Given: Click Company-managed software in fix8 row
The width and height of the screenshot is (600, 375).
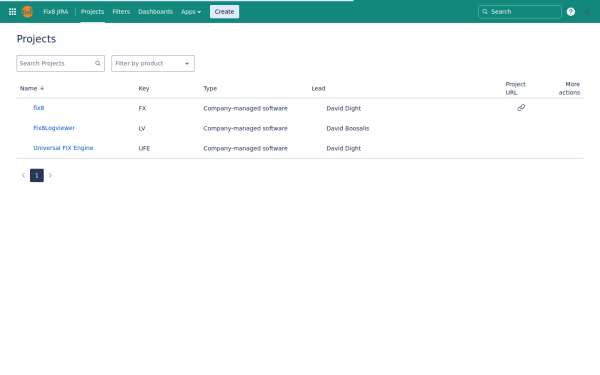Looking at the screenshot, I should [x=245, y=108].
